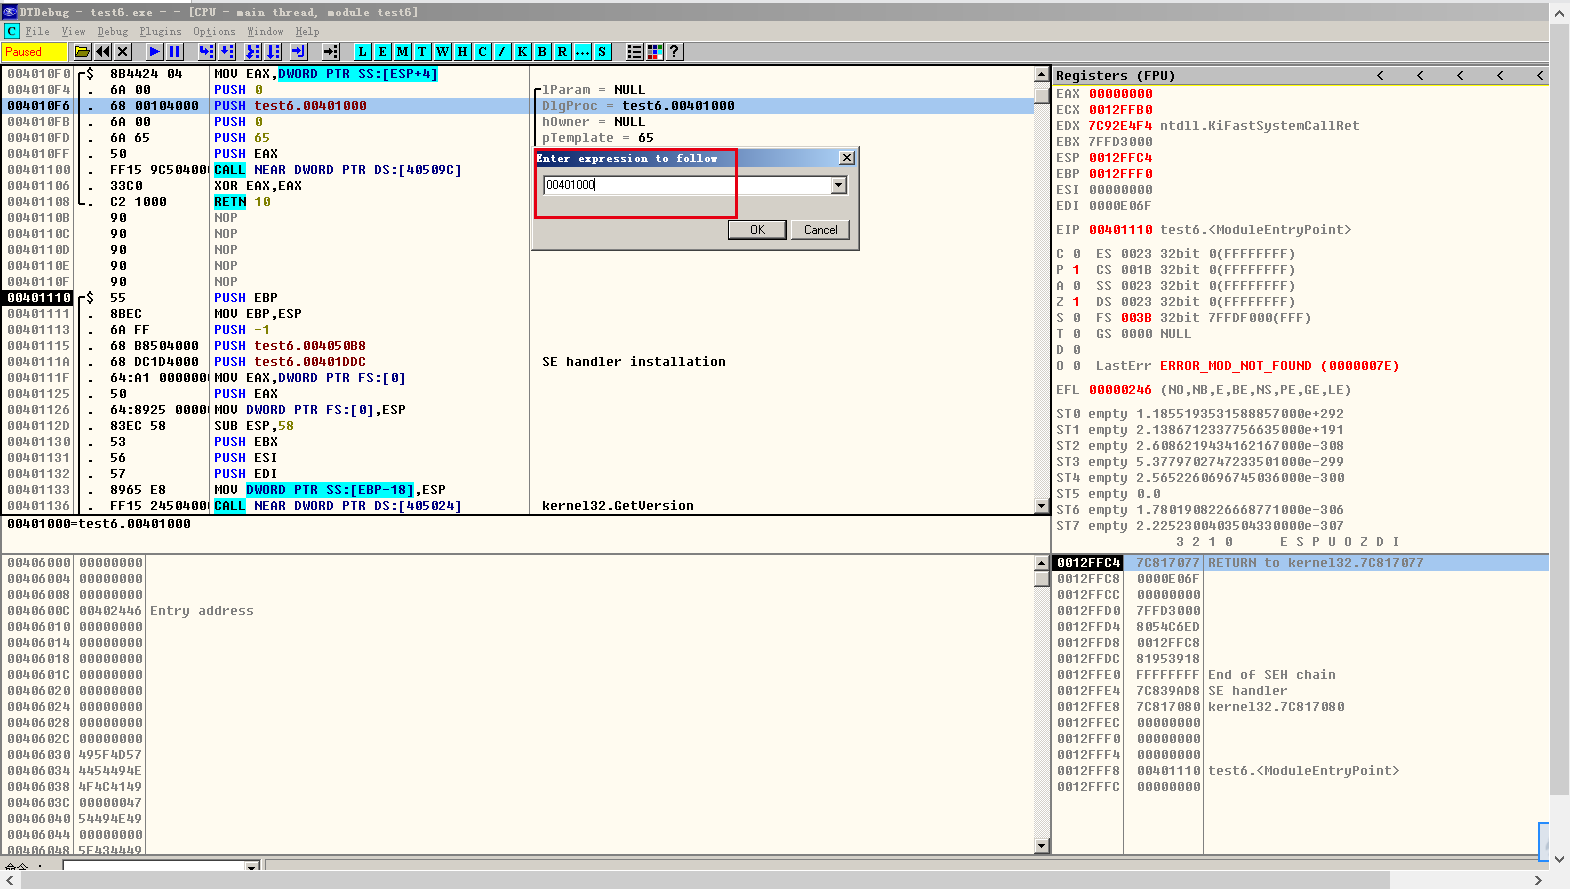Close the Enter expression dialog
Viewport: 1570px width, 889px height.
[847, 158]
